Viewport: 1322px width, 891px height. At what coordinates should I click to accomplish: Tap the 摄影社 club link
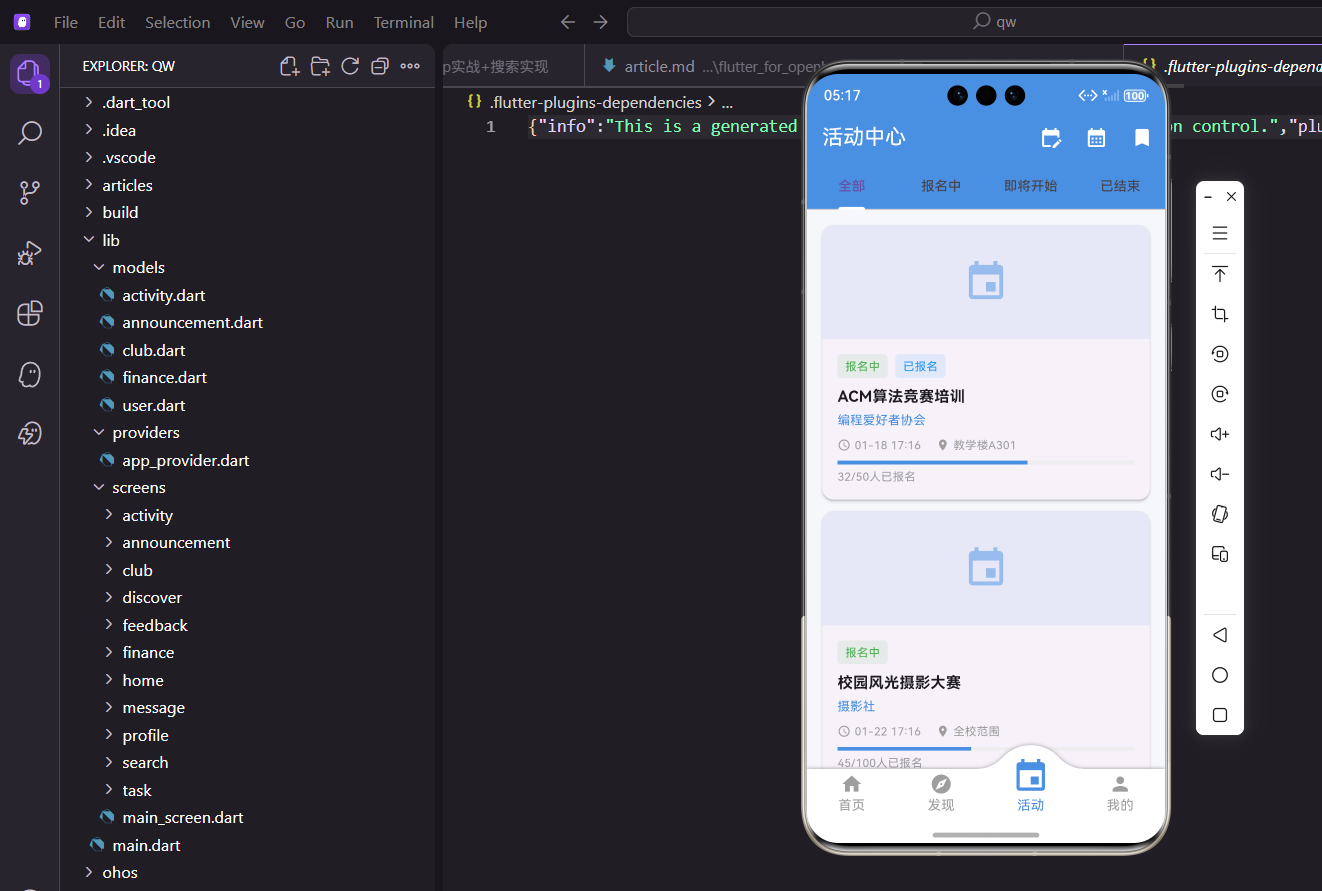click(856, 706)
